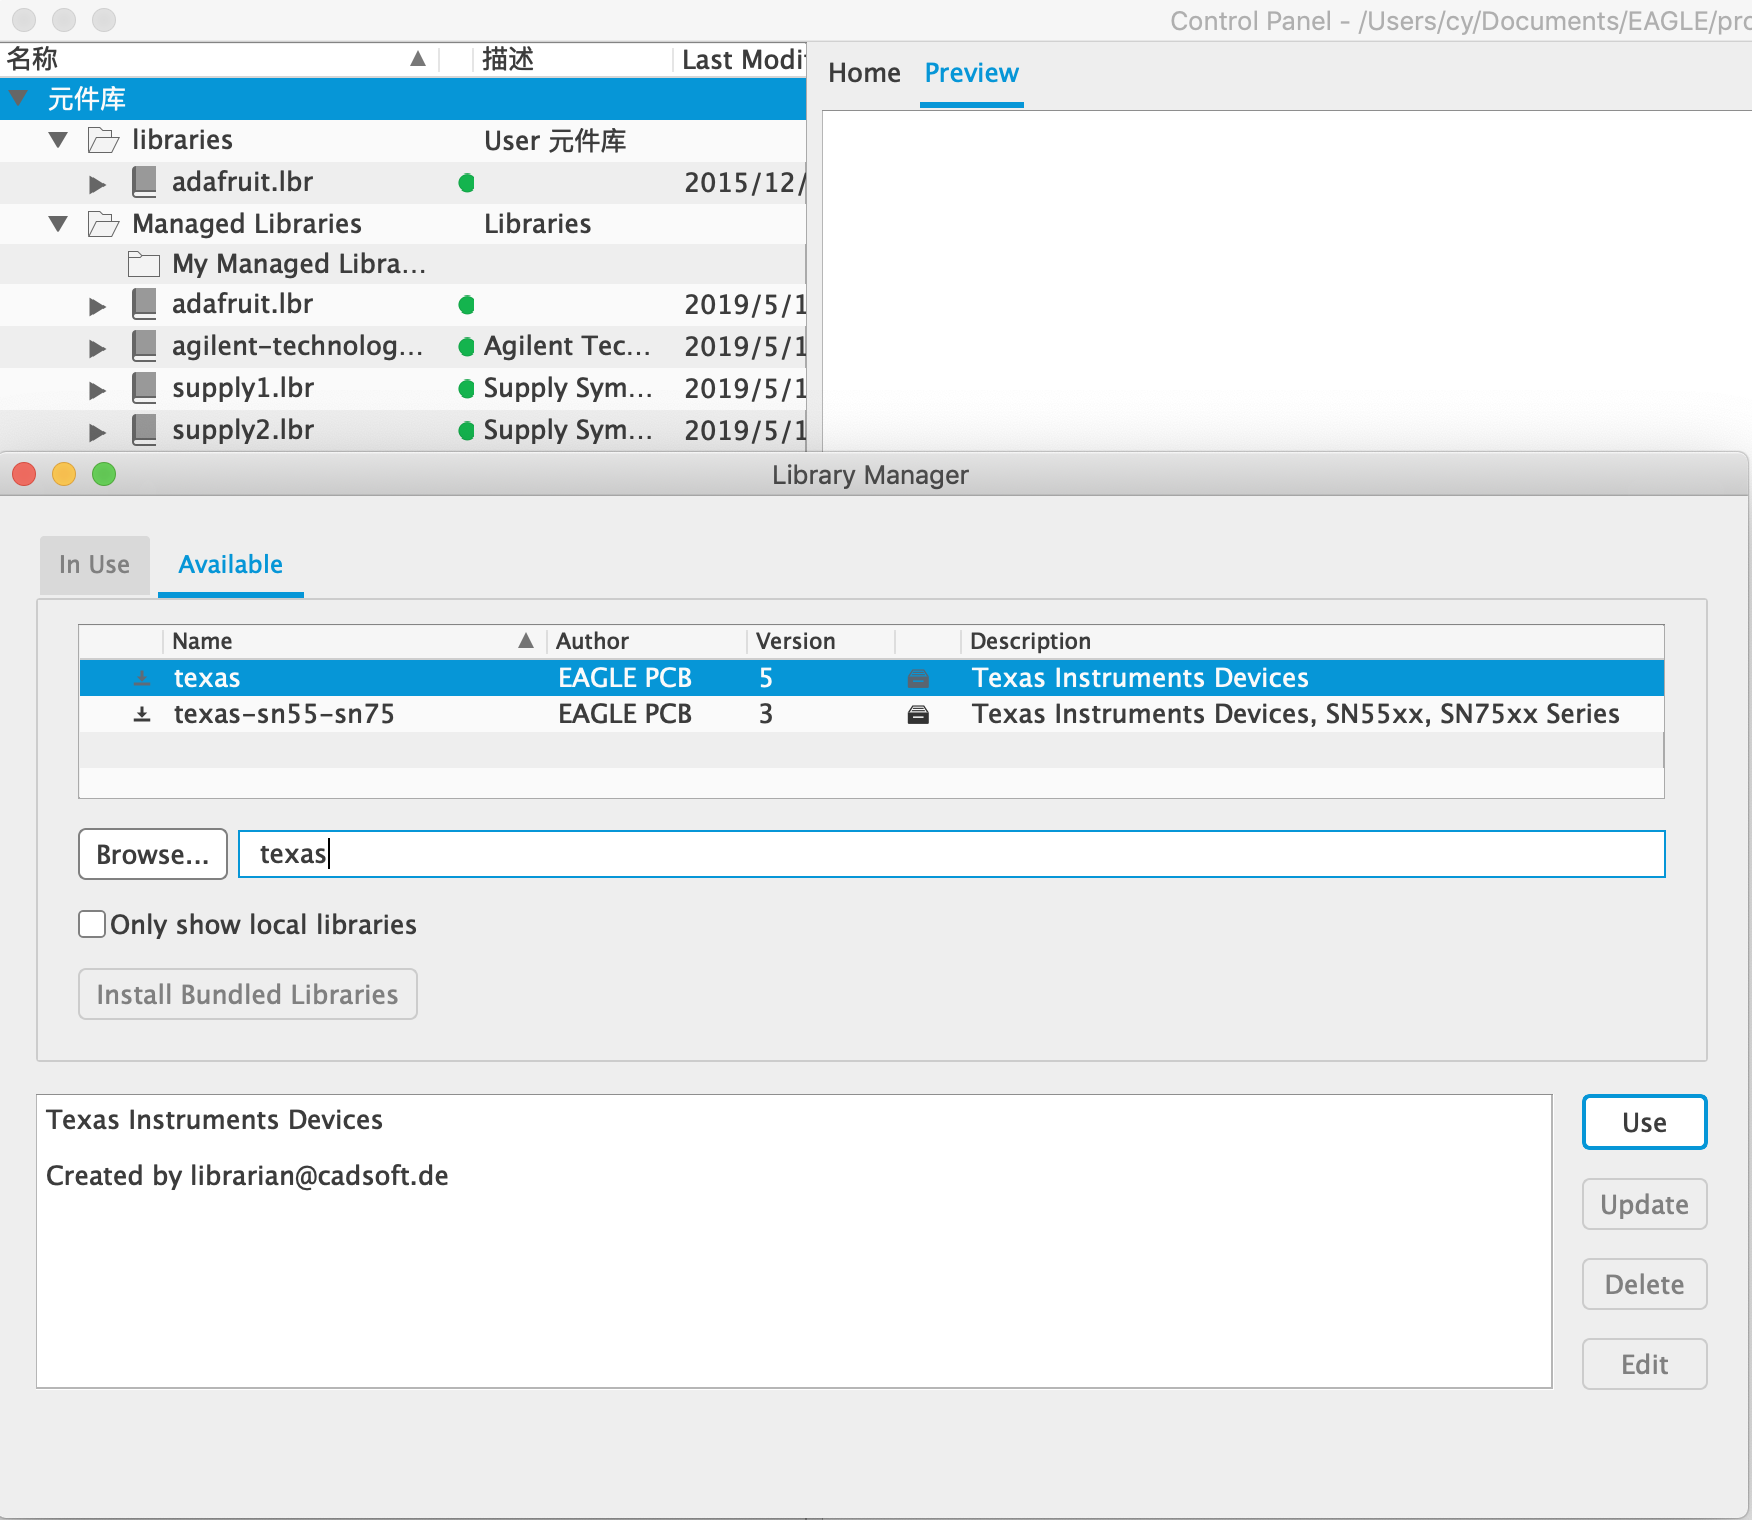Click the download icon beside texas-sn55-sn75
The width and height of the screenshot is (1752, 1520).
142,714
